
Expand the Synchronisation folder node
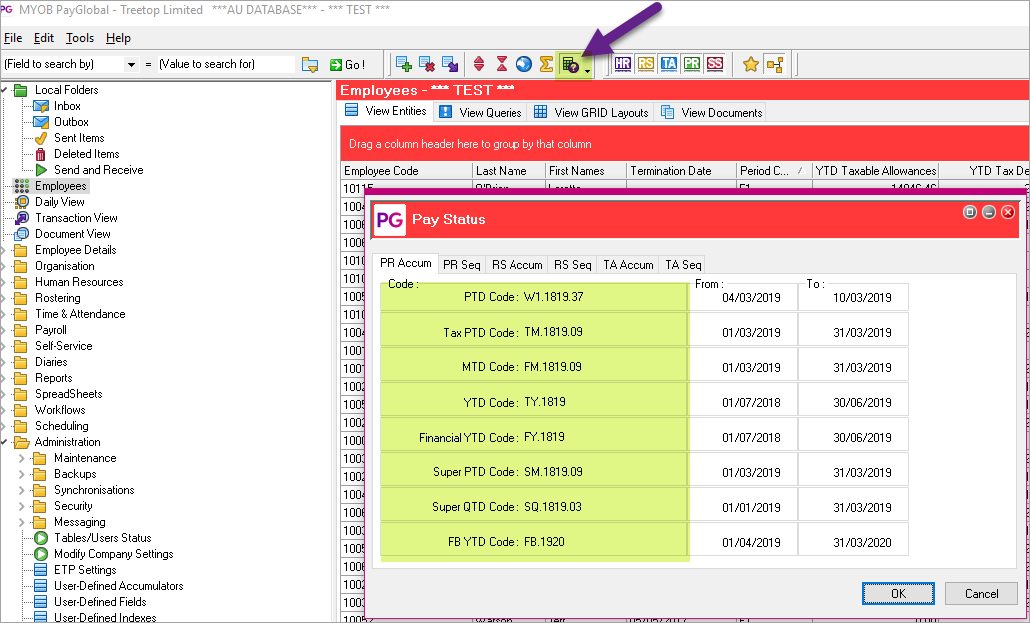(x=22, y=490)
